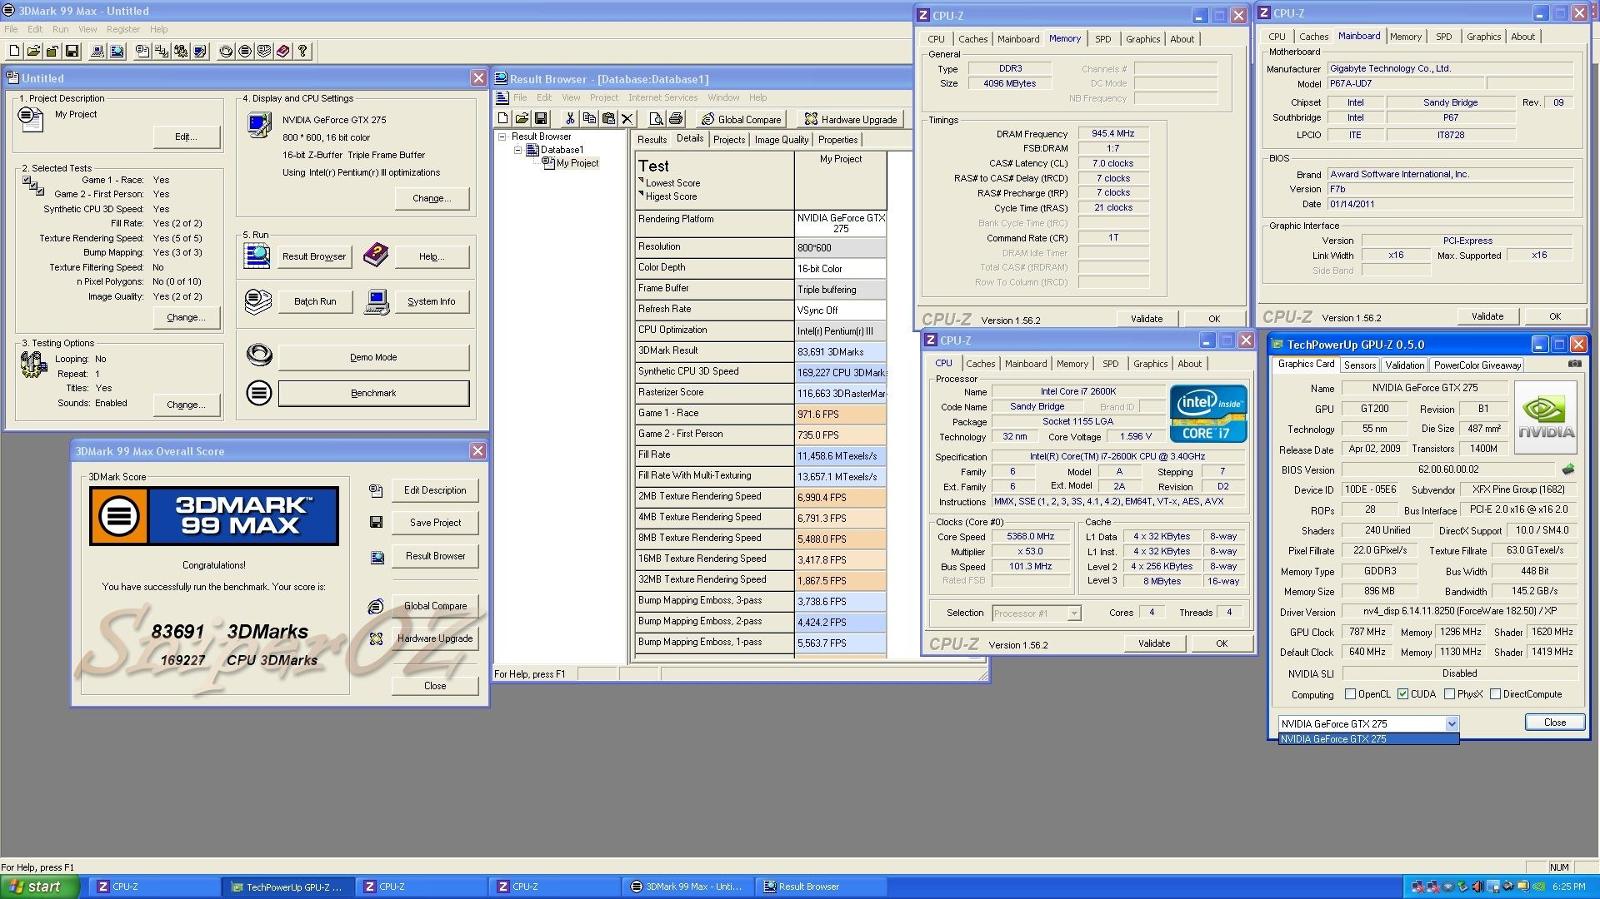Click the Print Preview icon in Result Browser toolbar

pos(656,118)
